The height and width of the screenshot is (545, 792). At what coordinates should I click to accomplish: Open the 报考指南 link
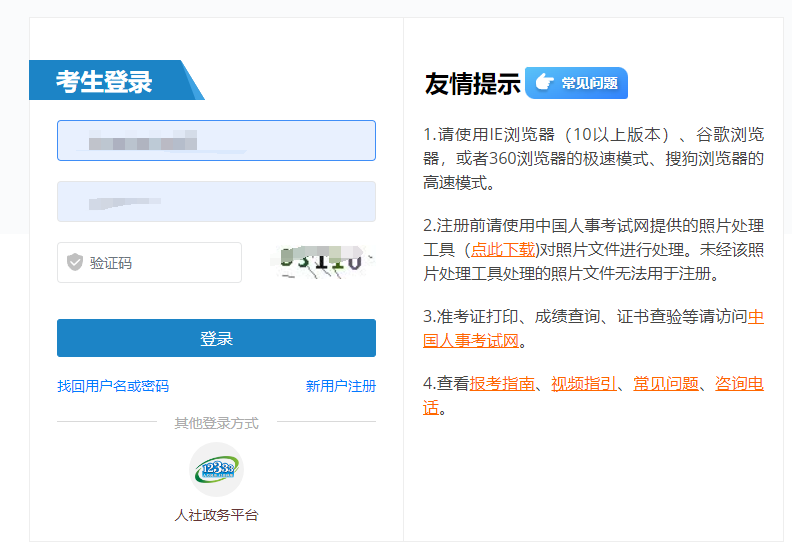(502, 384)
